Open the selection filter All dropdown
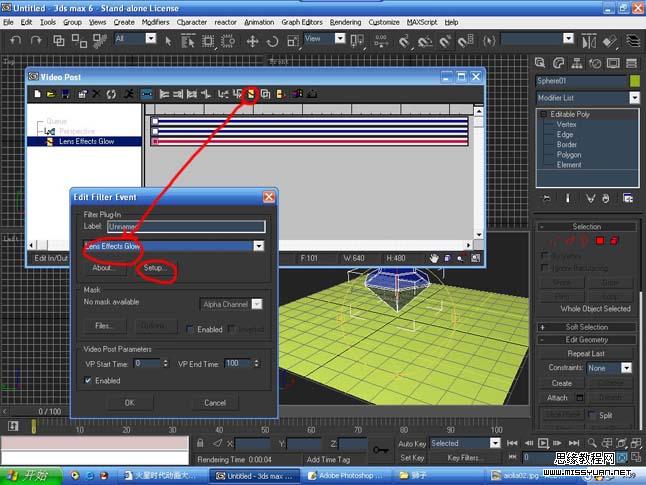Screen dimensions: 646x485 151,38
